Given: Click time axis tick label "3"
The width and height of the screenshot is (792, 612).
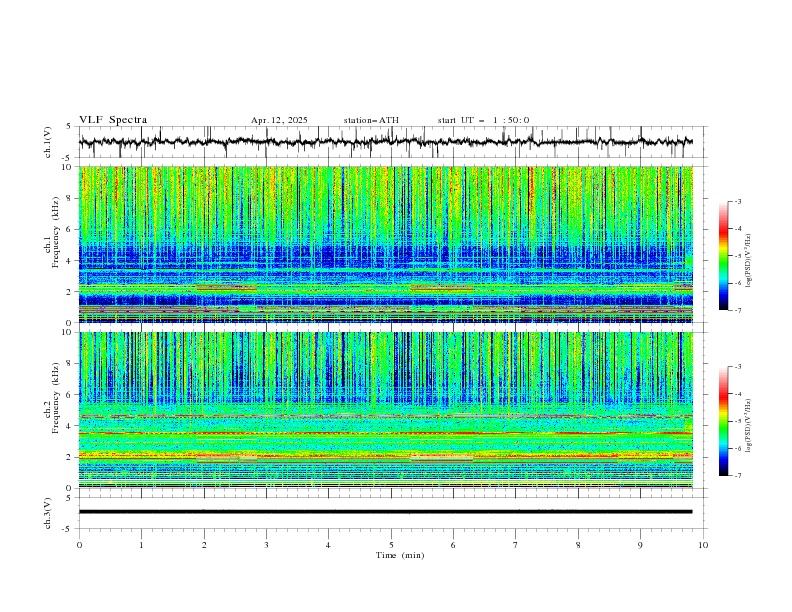Looking at the screenshot, I should (x=266, y=545).
